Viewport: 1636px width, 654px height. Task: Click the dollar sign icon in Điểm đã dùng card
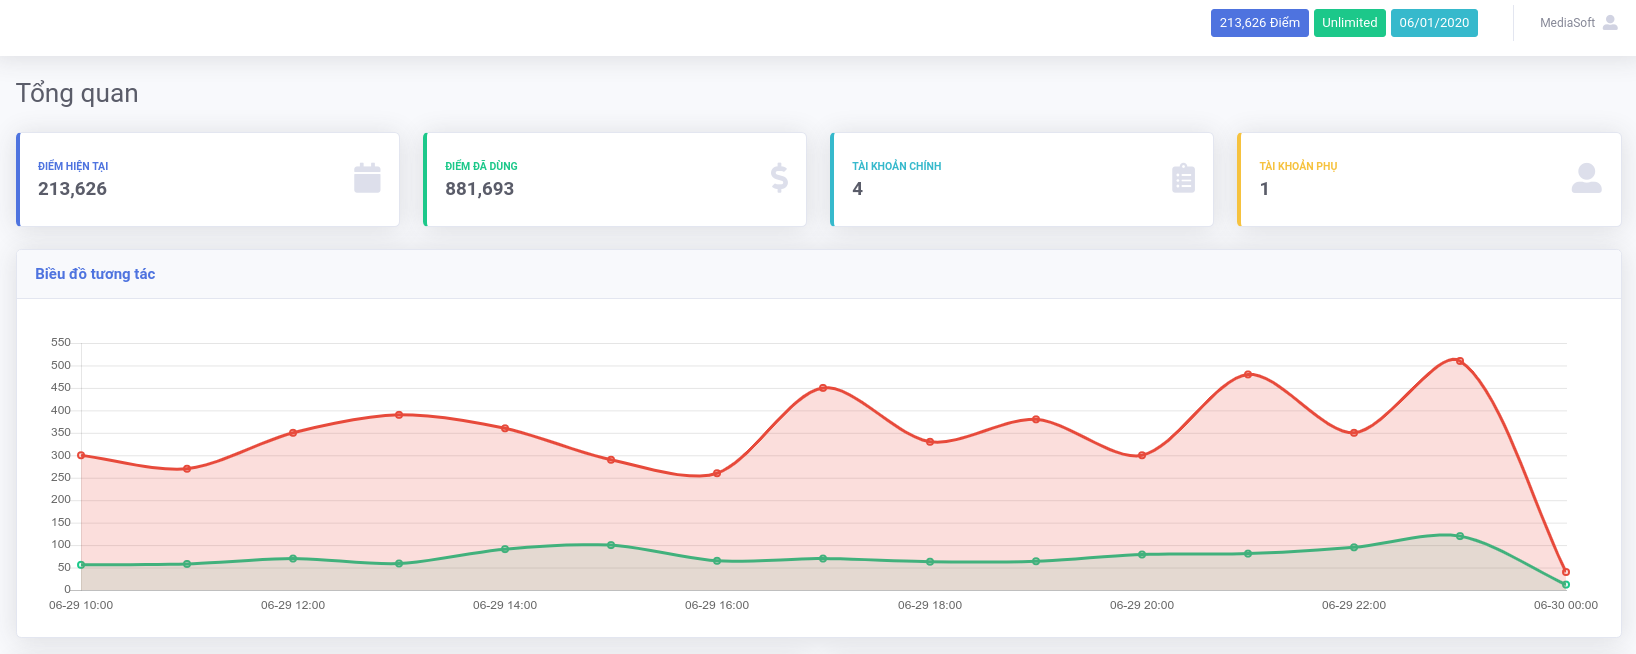[779, 179]
